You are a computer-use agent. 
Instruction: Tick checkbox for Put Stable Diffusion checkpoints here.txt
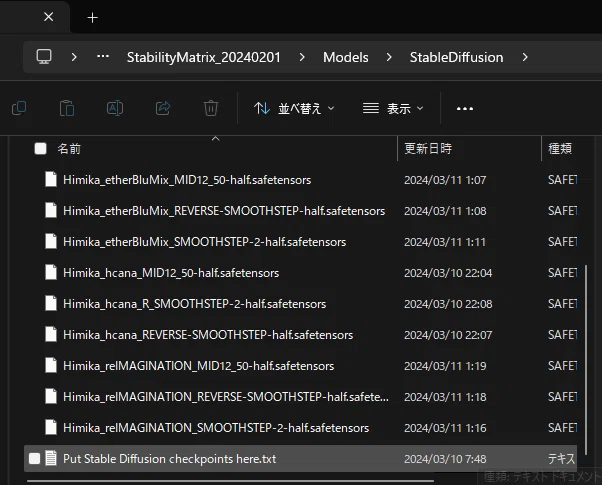coord(34,459)
